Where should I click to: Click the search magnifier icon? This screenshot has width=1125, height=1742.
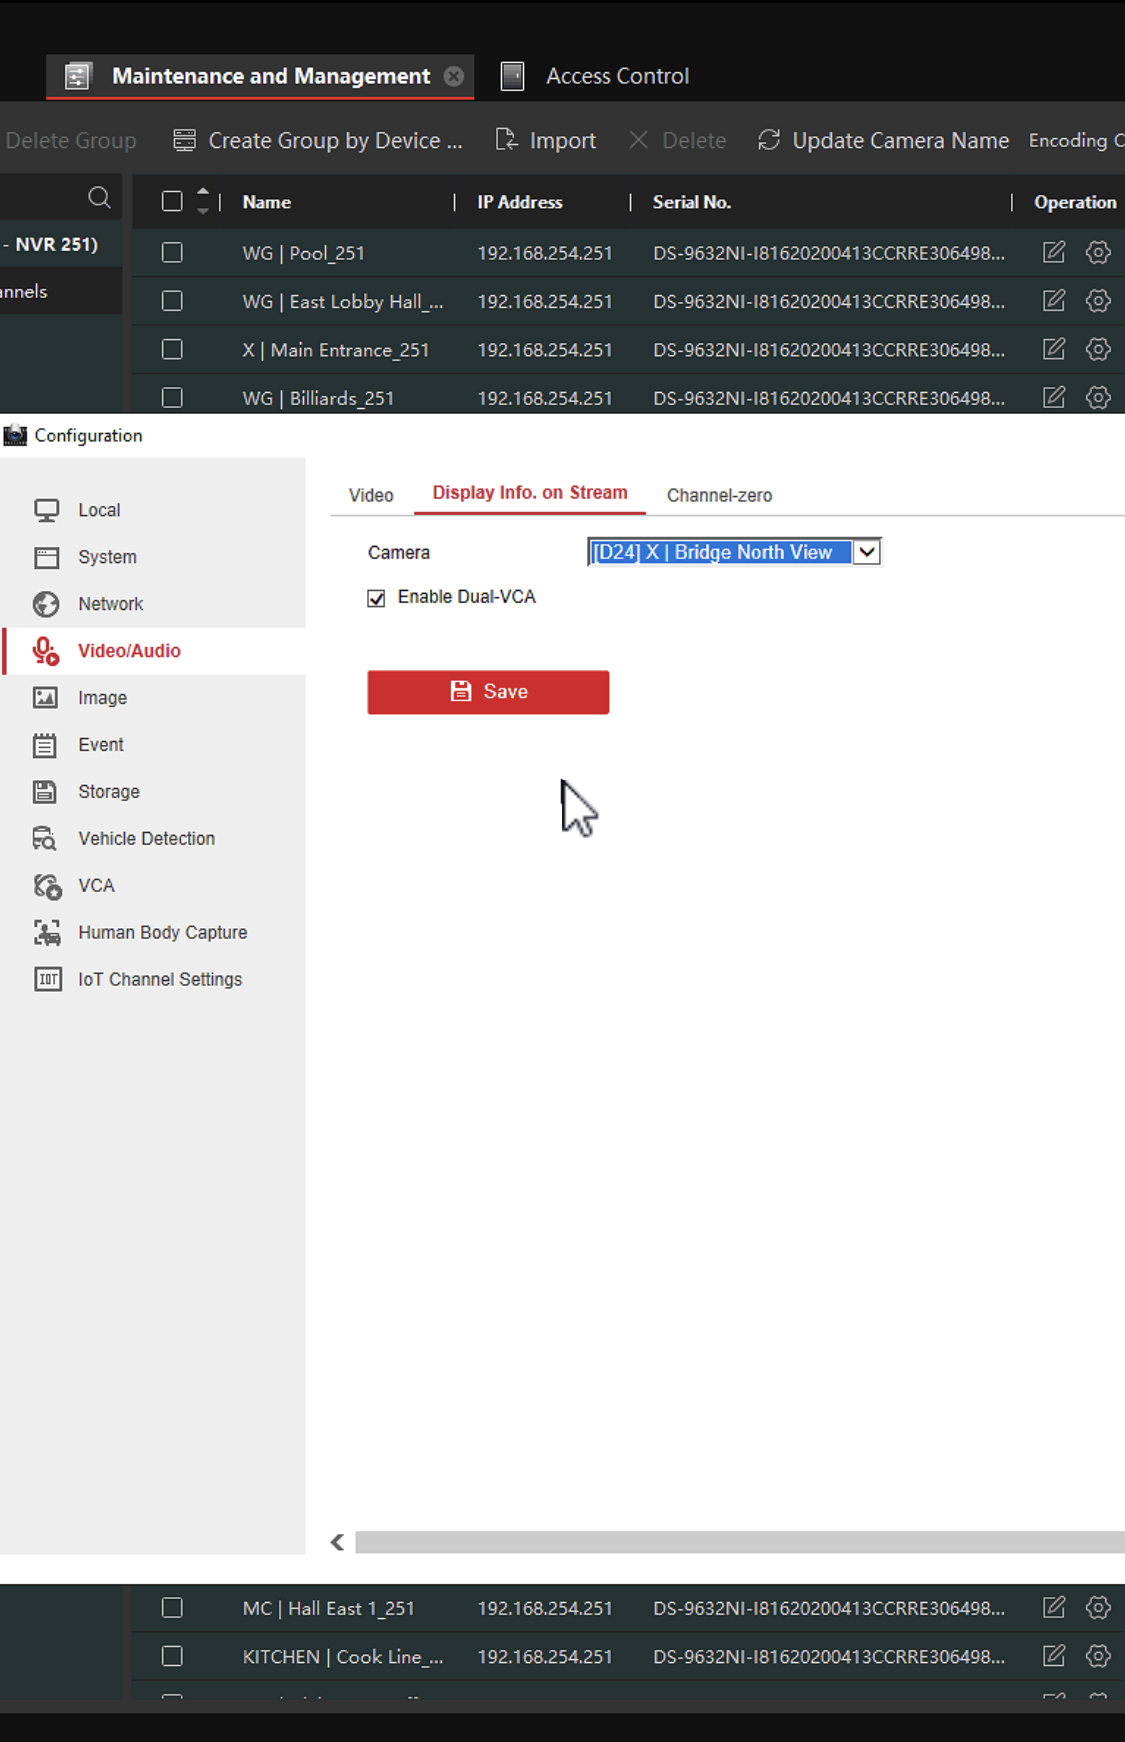click(99, 198)
